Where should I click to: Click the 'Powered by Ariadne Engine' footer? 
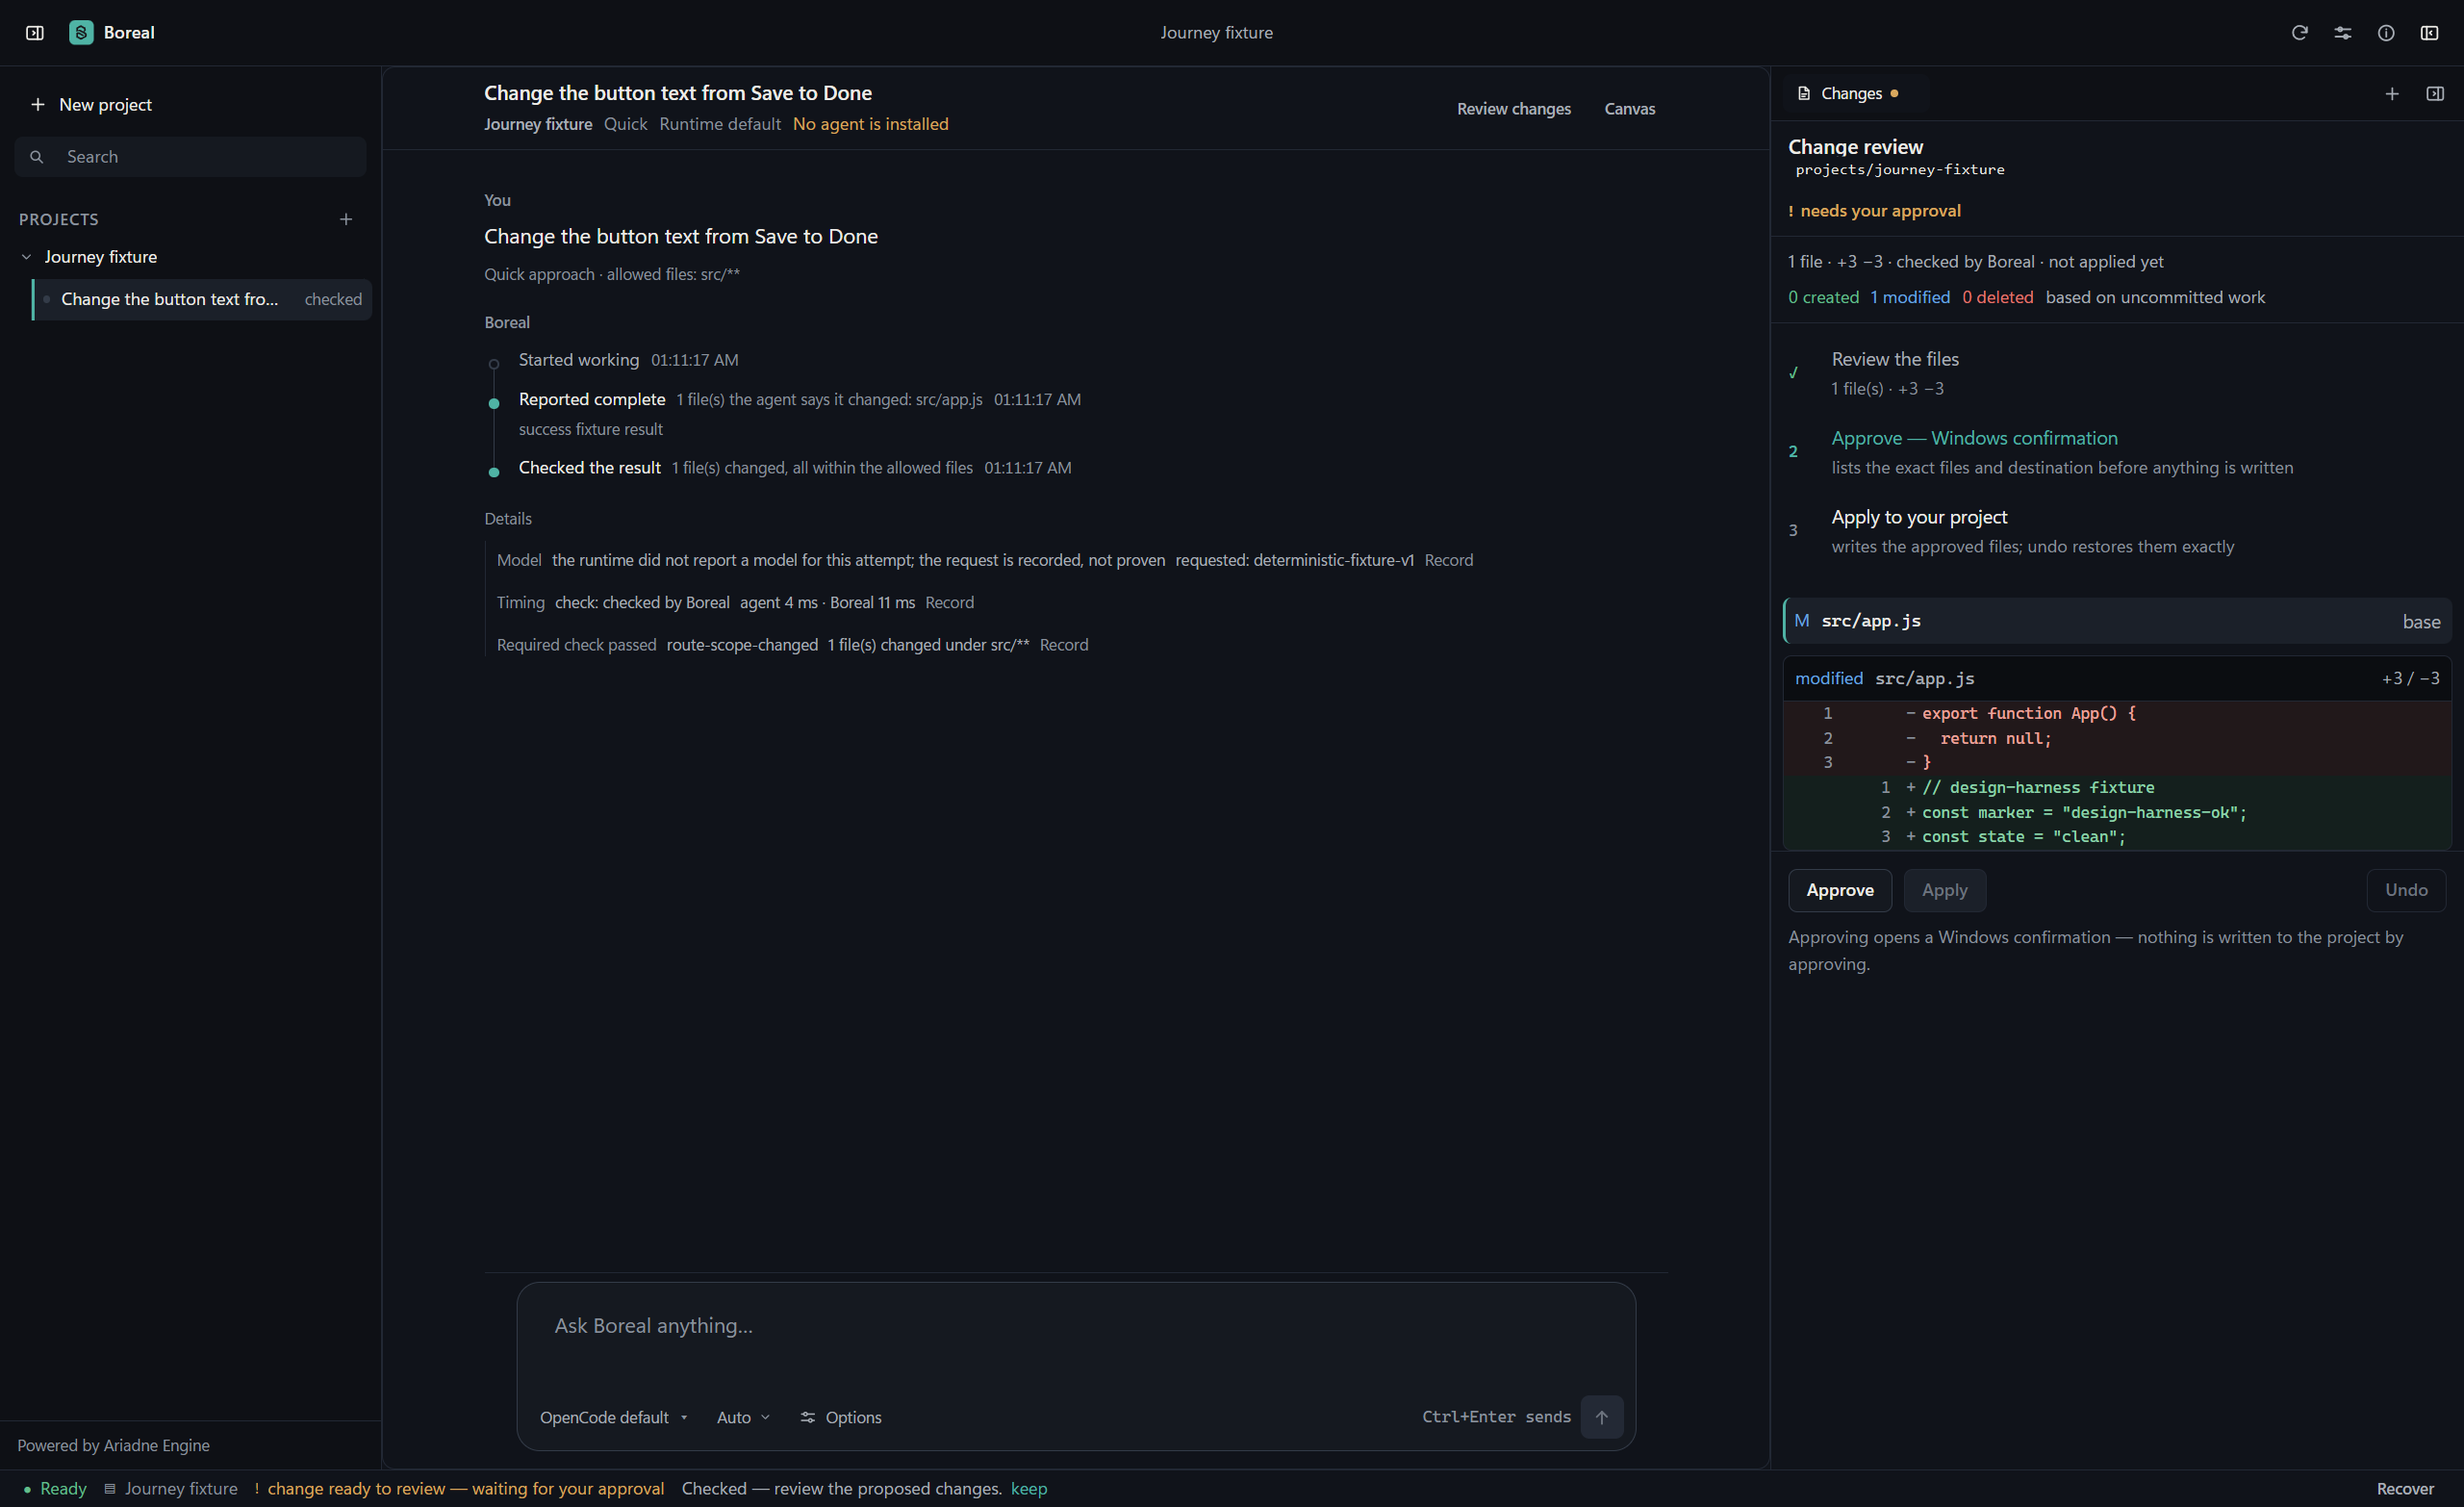tap(113, 1446)
